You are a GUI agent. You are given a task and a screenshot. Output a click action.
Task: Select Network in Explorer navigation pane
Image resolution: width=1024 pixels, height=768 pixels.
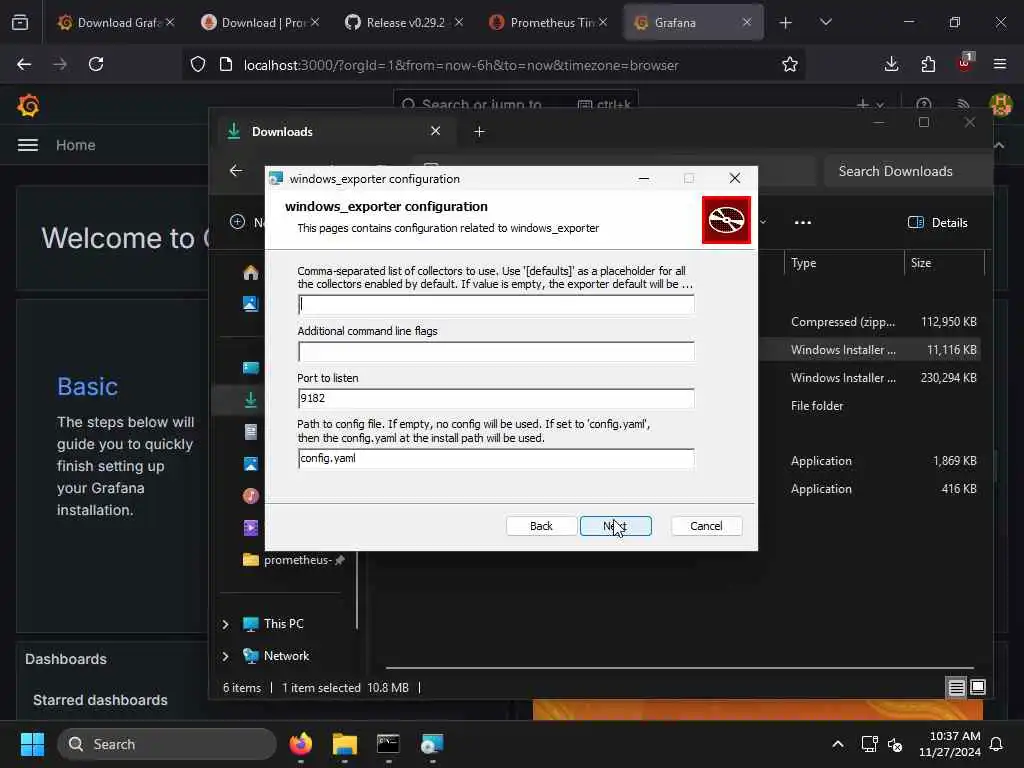point(286,656)
